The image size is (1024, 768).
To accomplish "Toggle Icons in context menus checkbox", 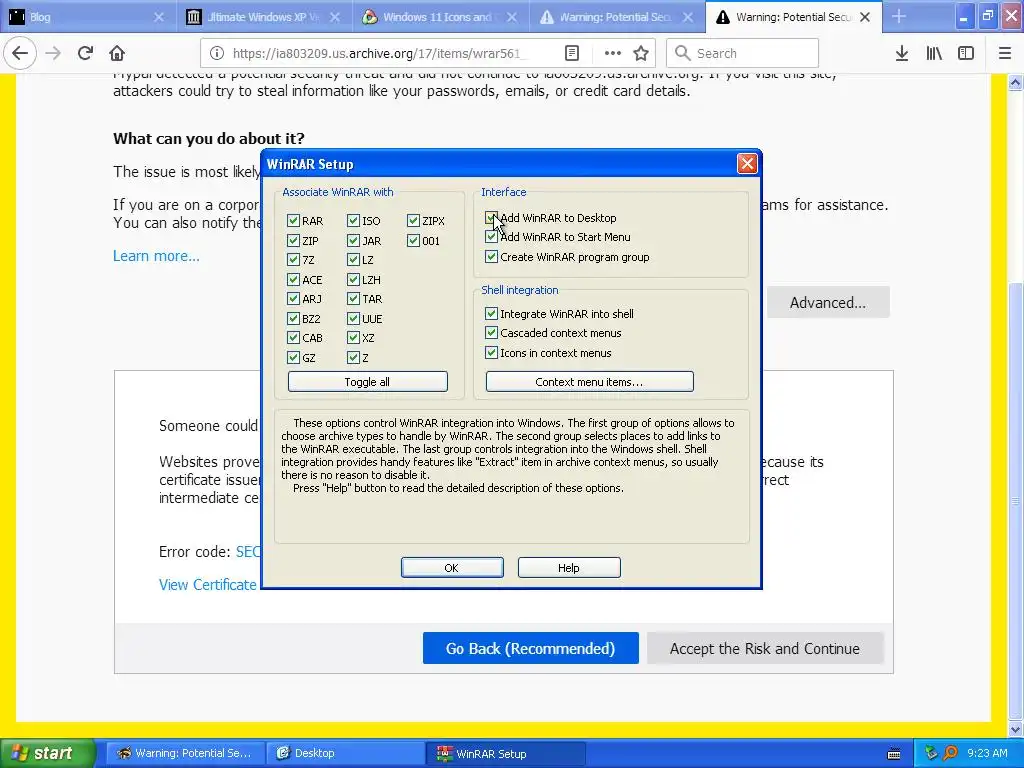I will tap(492, 353).
